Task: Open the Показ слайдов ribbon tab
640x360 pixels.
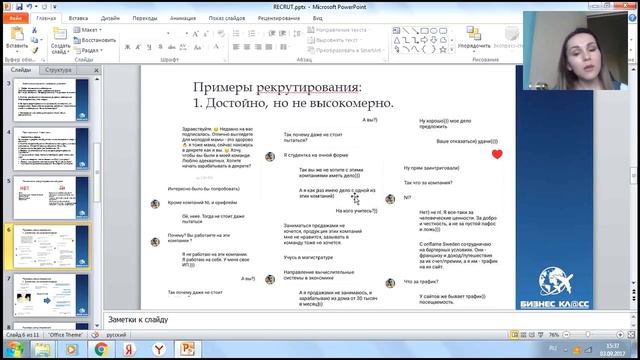Action: pyautogui.click(x=227, y=18)
